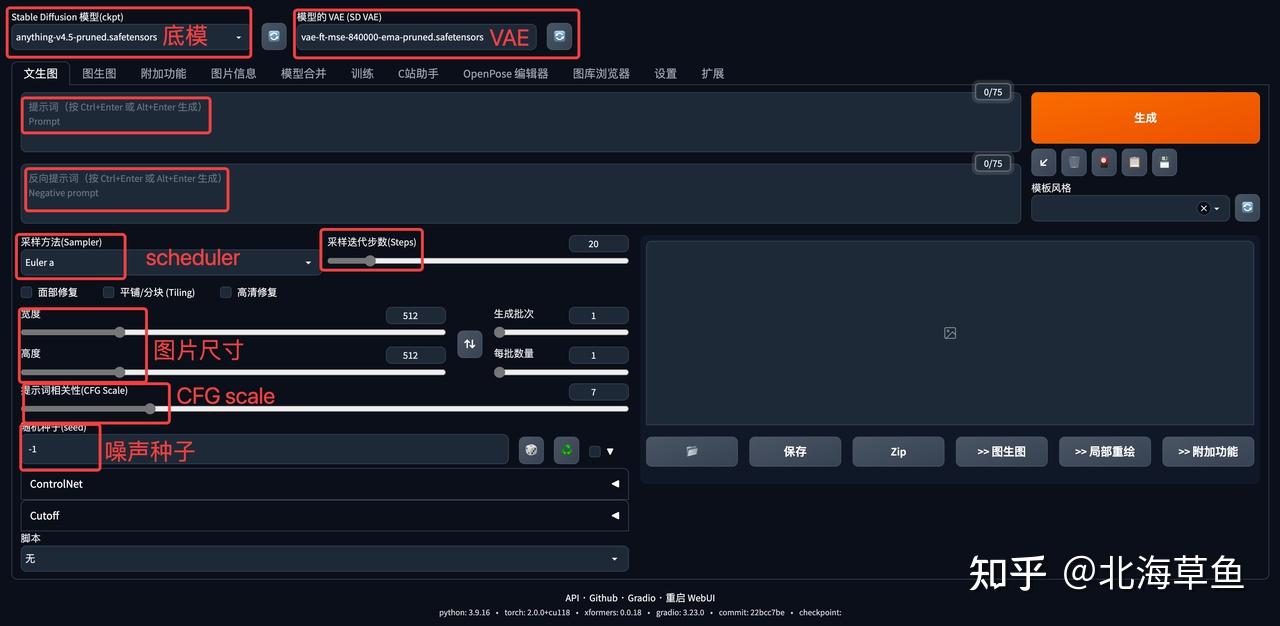
Task: Switch to the 图生图 tab
Action: point(99,73)
